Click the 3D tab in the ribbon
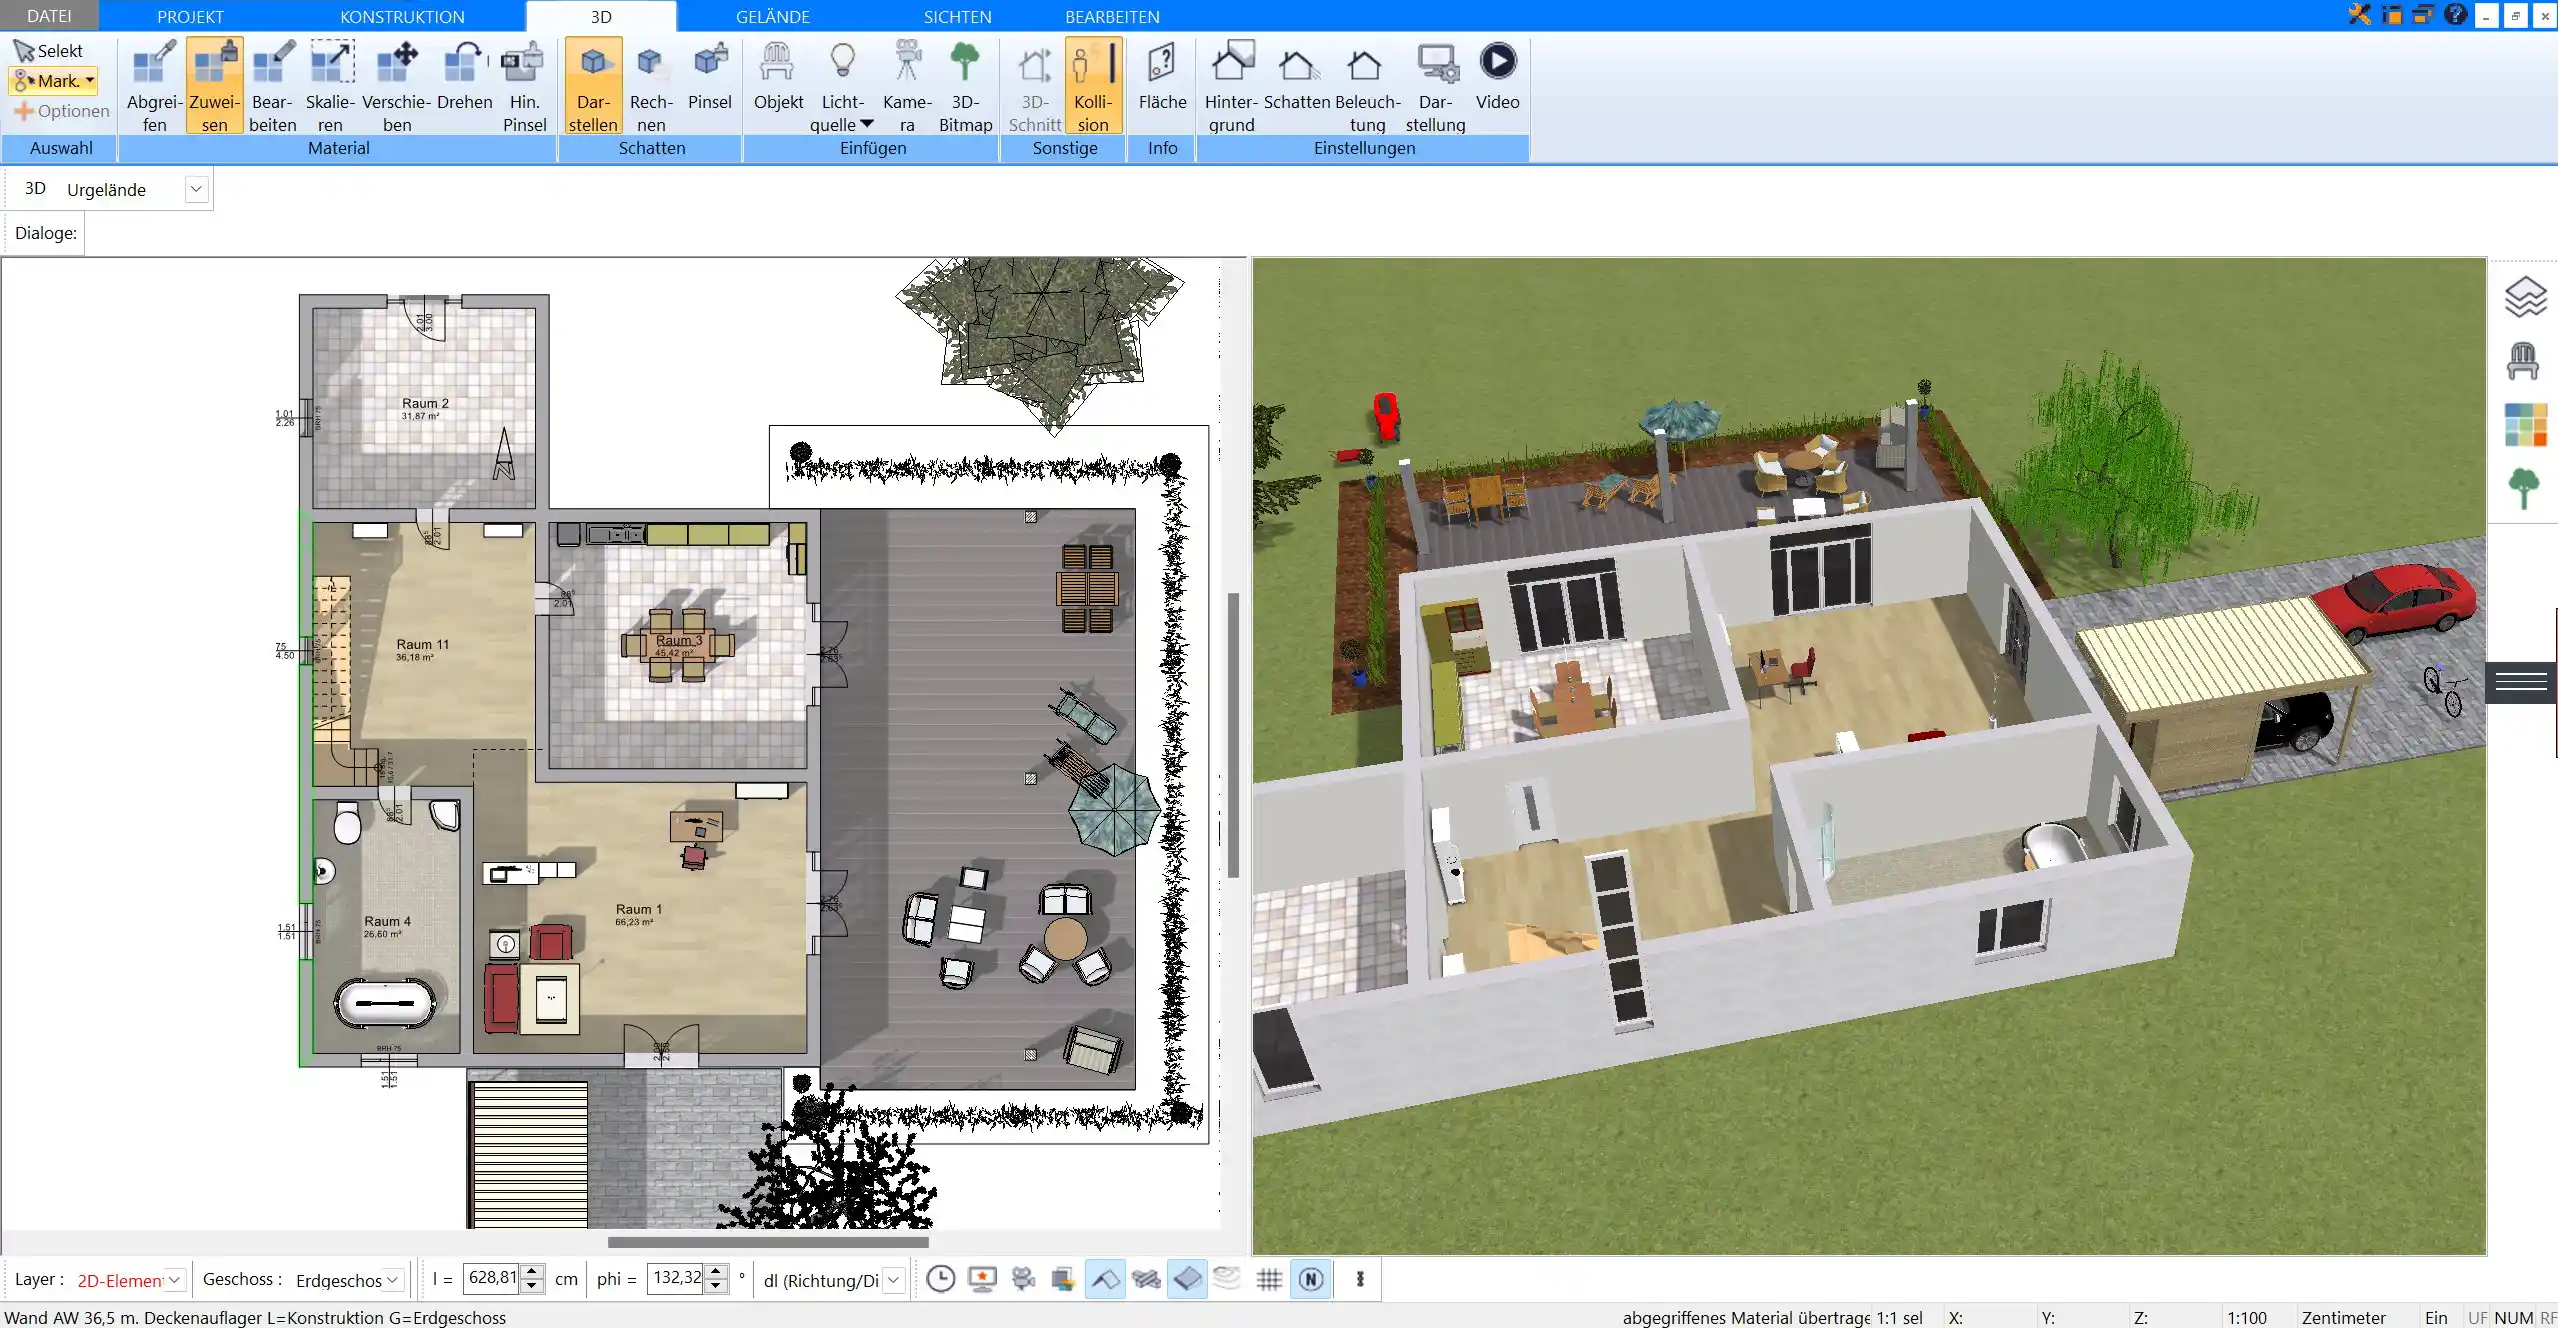Viewport: 2558px width, 1328px height. click(x=601, y=15)
